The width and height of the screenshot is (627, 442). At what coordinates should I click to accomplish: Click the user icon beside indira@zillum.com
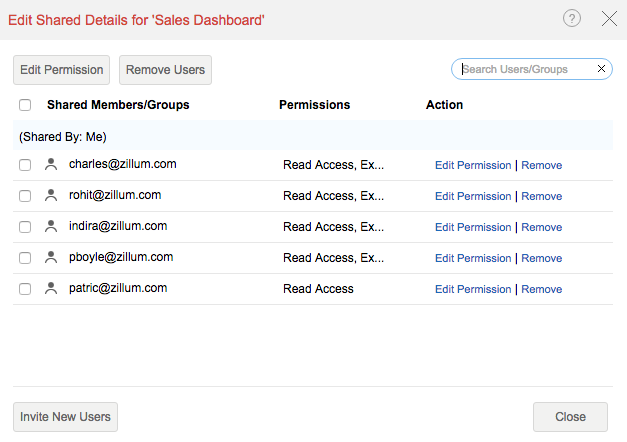[51, 227]
